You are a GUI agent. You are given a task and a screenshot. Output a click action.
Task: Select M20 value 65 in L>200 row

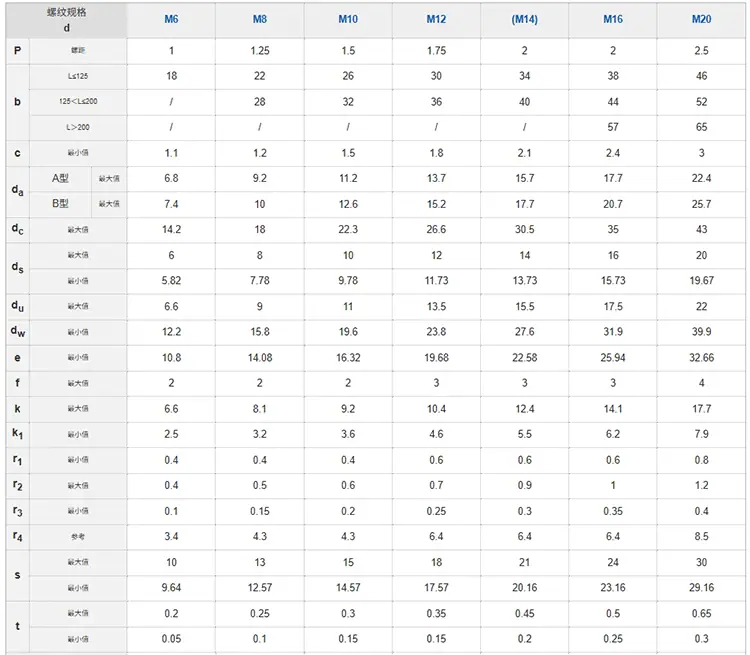(x=701, y=127)
